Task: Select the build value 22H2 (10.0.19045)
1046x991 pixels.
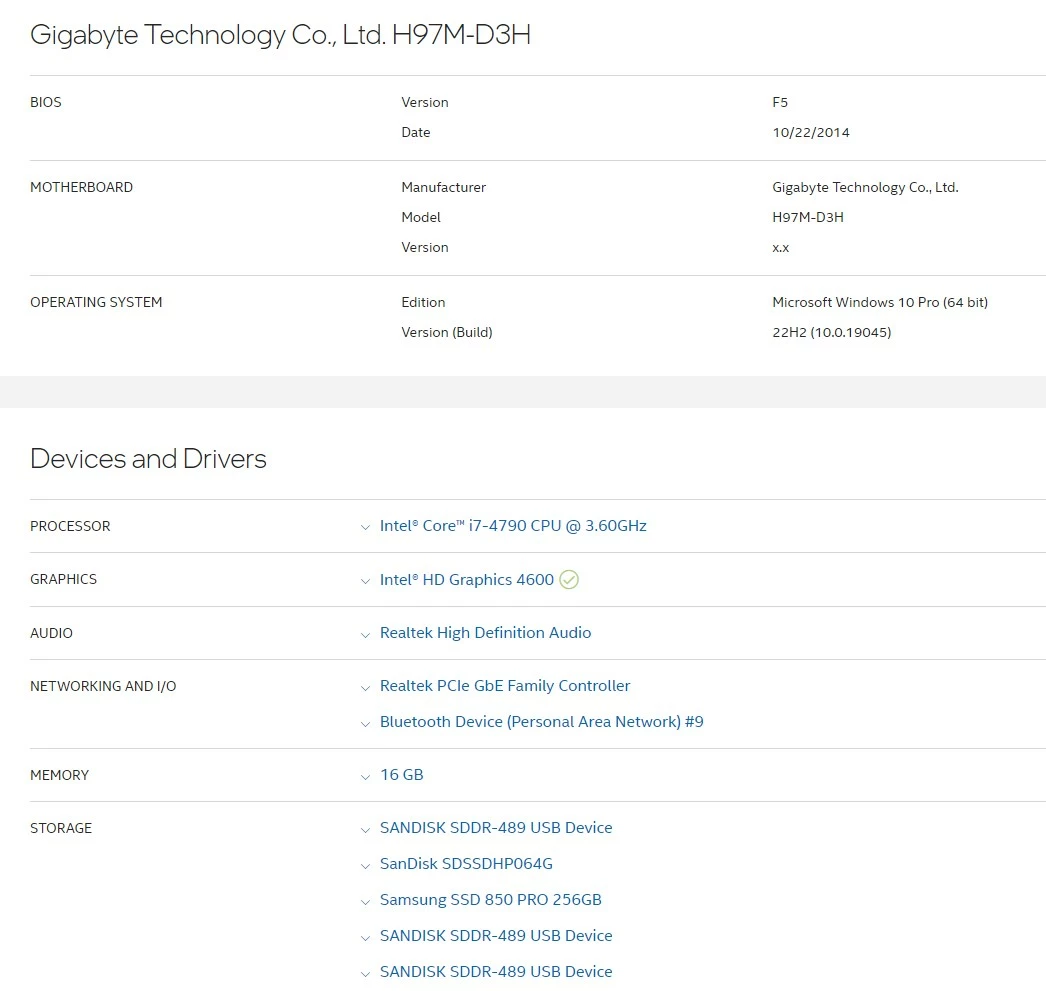Action: pos(831,332)
